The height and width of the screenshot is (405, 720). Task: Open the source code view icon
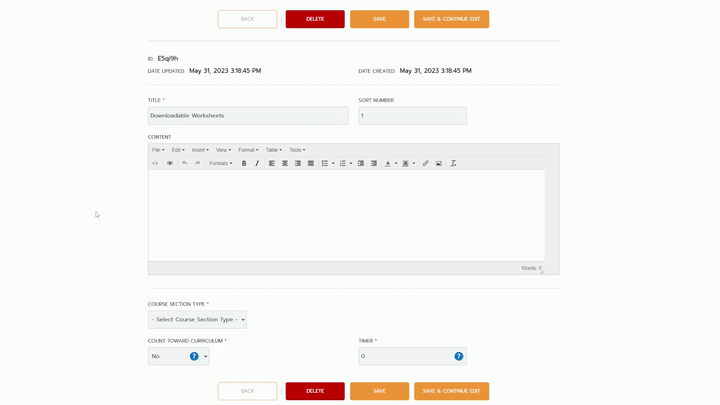[155, 163]
